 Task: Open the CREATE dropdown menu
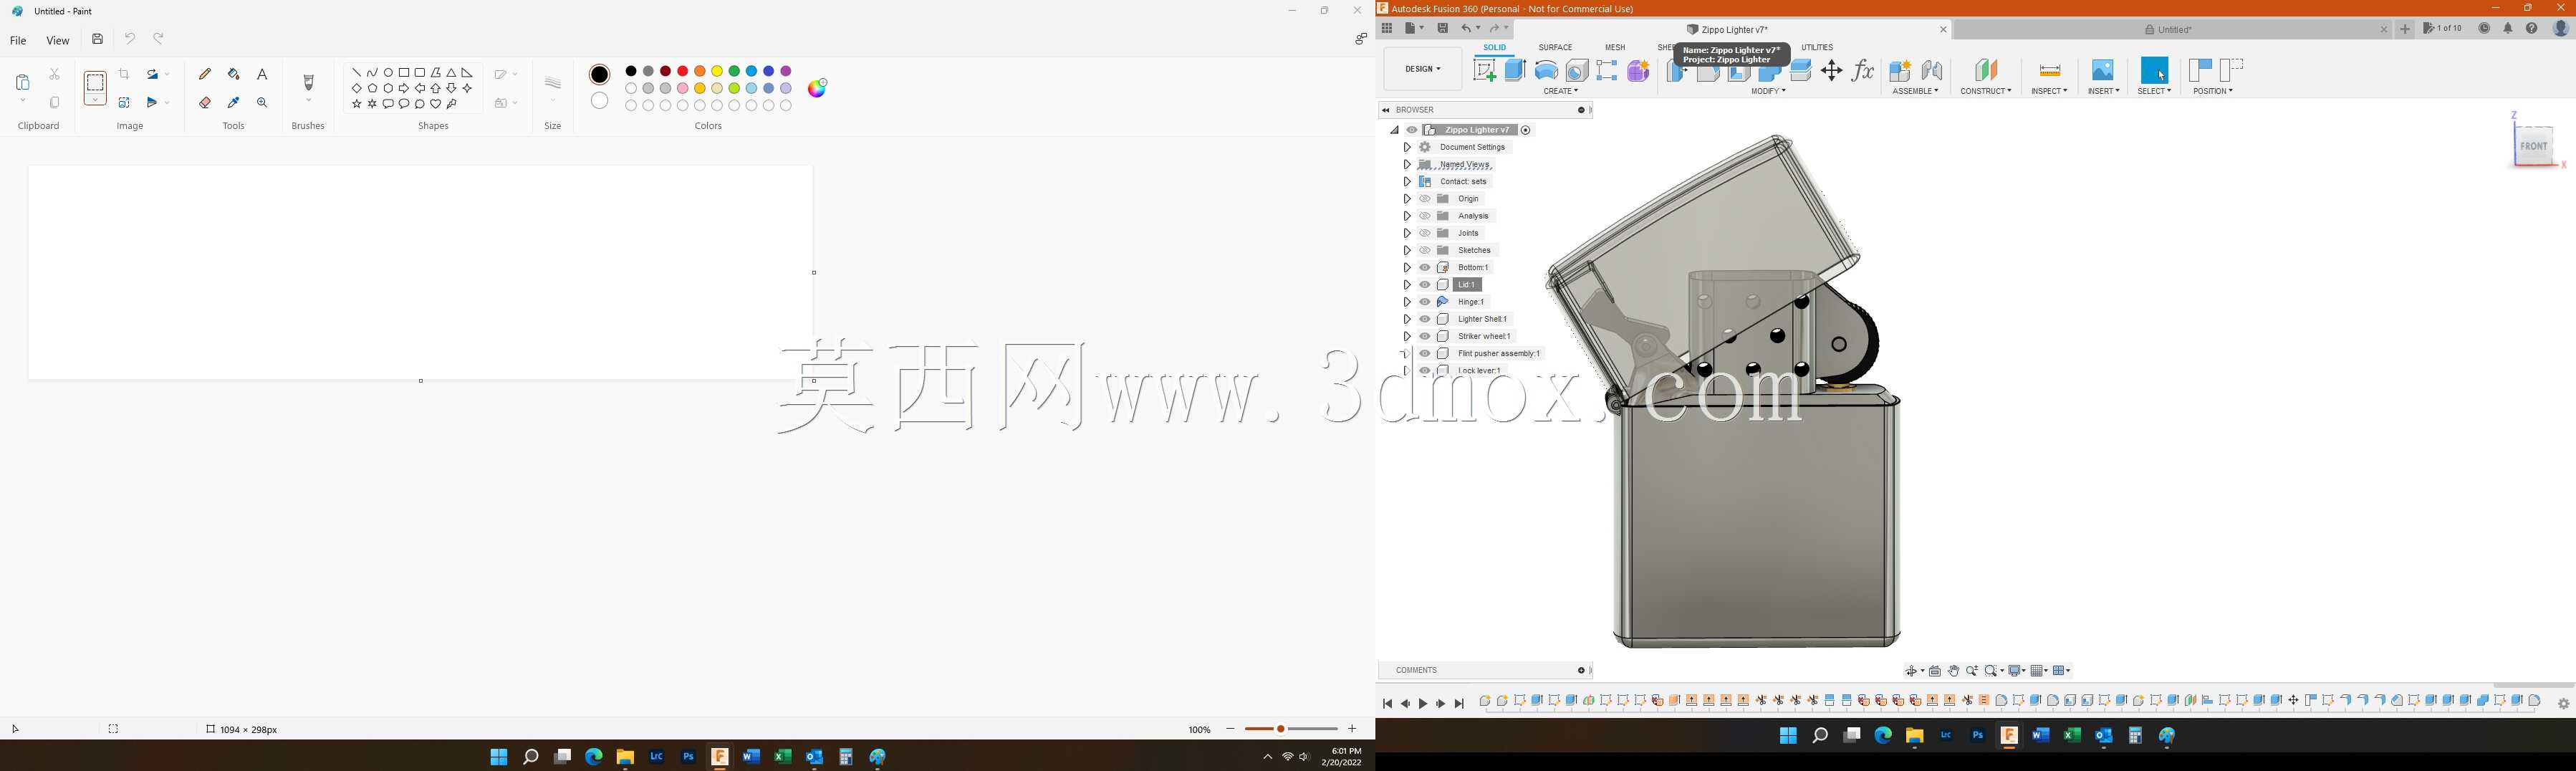tap(1561, 91)
